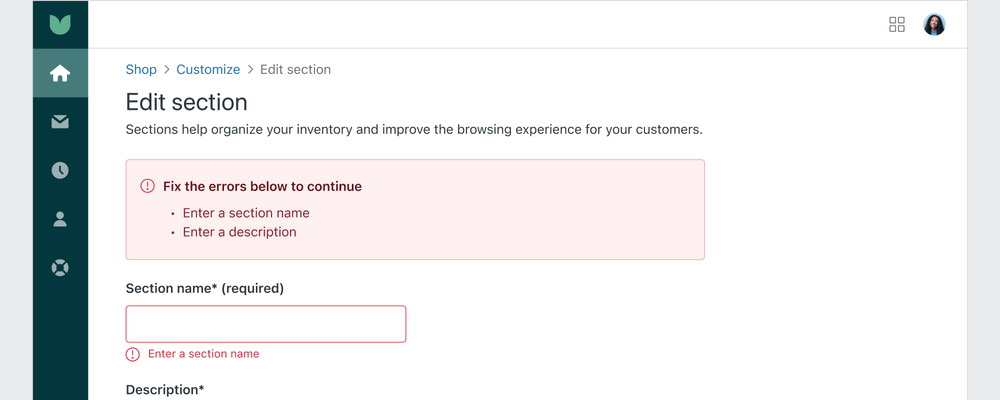Navigate to Customize breadcrumb link
This screenshot has height=400, width=1000.
(x=208, y=70)
